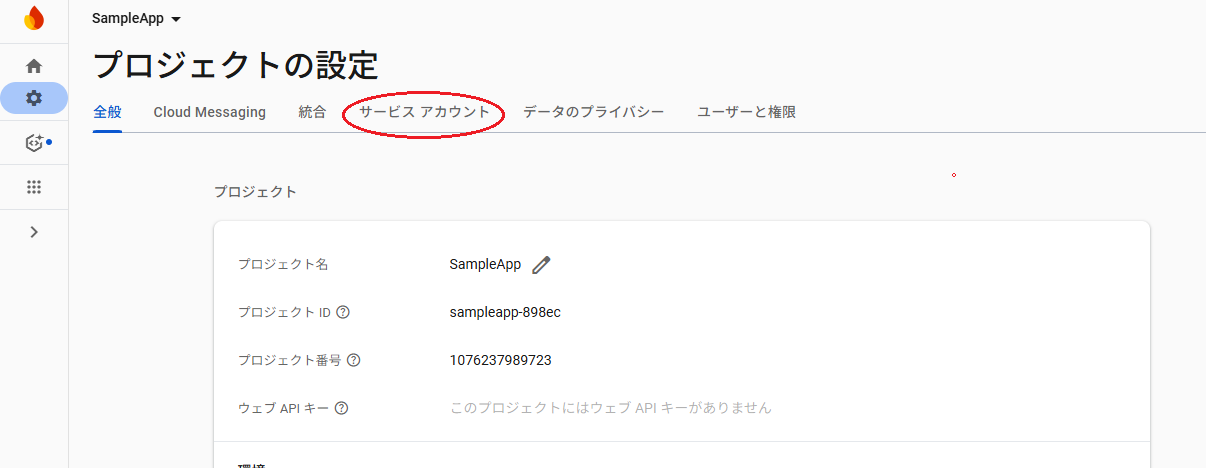The width and height of the screenshot is (1206, 468).
Task: Select the データのプライバシー tab
Action: click(593, 112)
